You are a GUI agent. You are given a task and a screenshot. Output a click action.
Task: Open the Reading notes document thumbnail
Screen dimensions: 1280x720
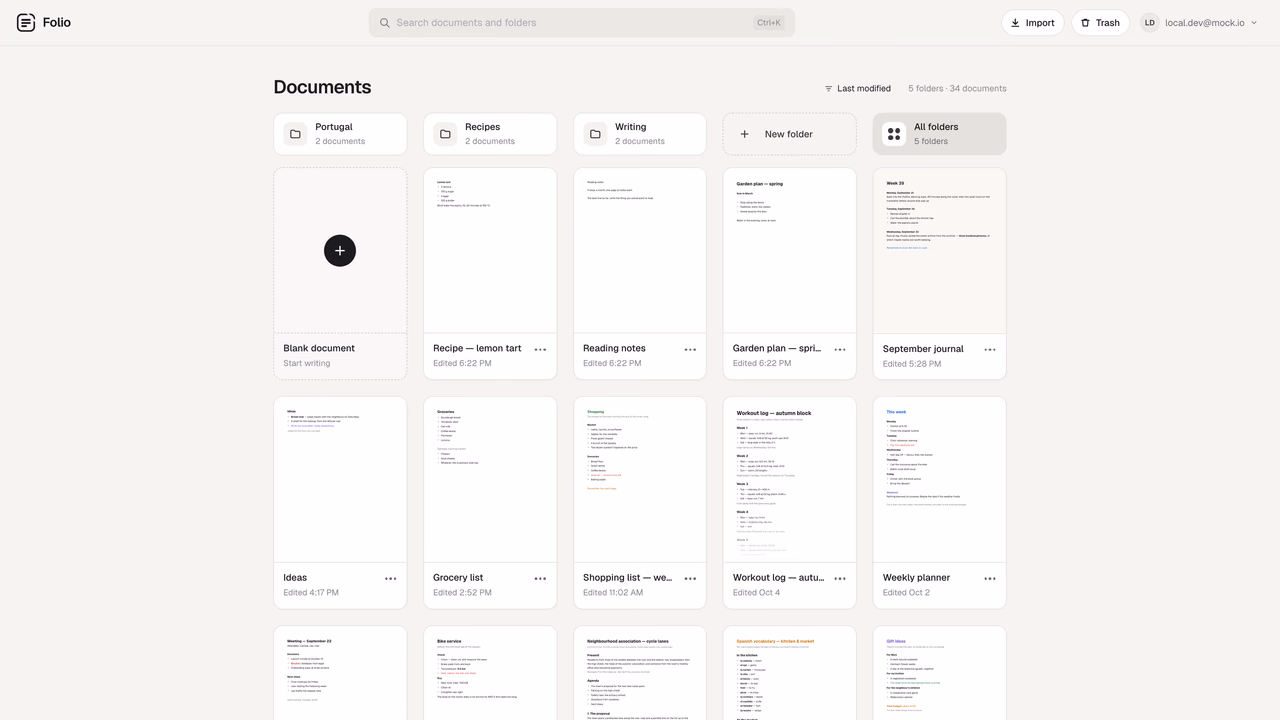click(x=640, y=250)
